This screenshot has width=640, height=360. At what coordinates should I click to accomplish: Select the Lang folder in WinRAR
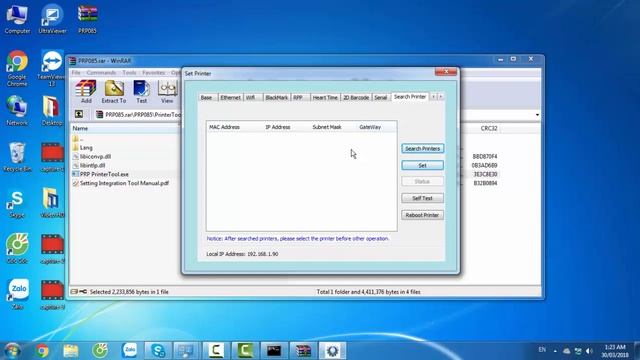point(86,148)
